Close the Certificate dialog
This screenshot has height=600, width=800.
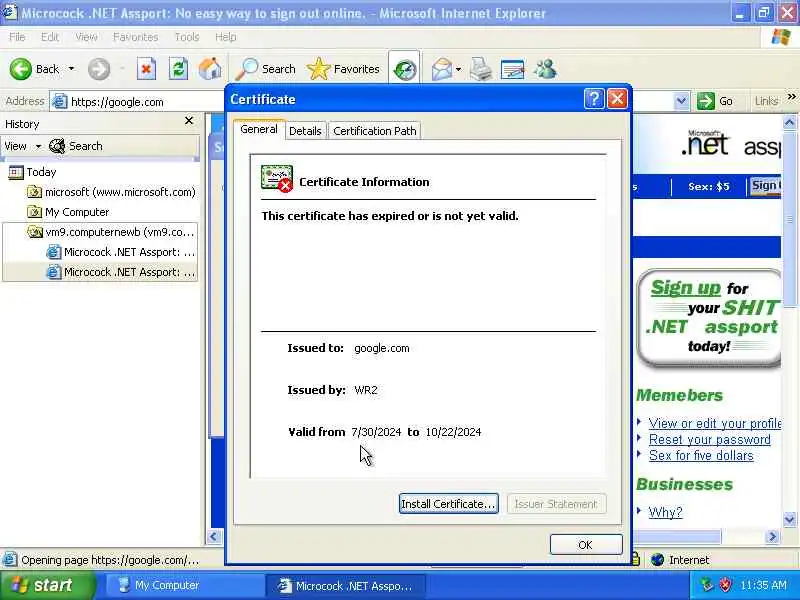pyautogui.click(x=617, y=98)
